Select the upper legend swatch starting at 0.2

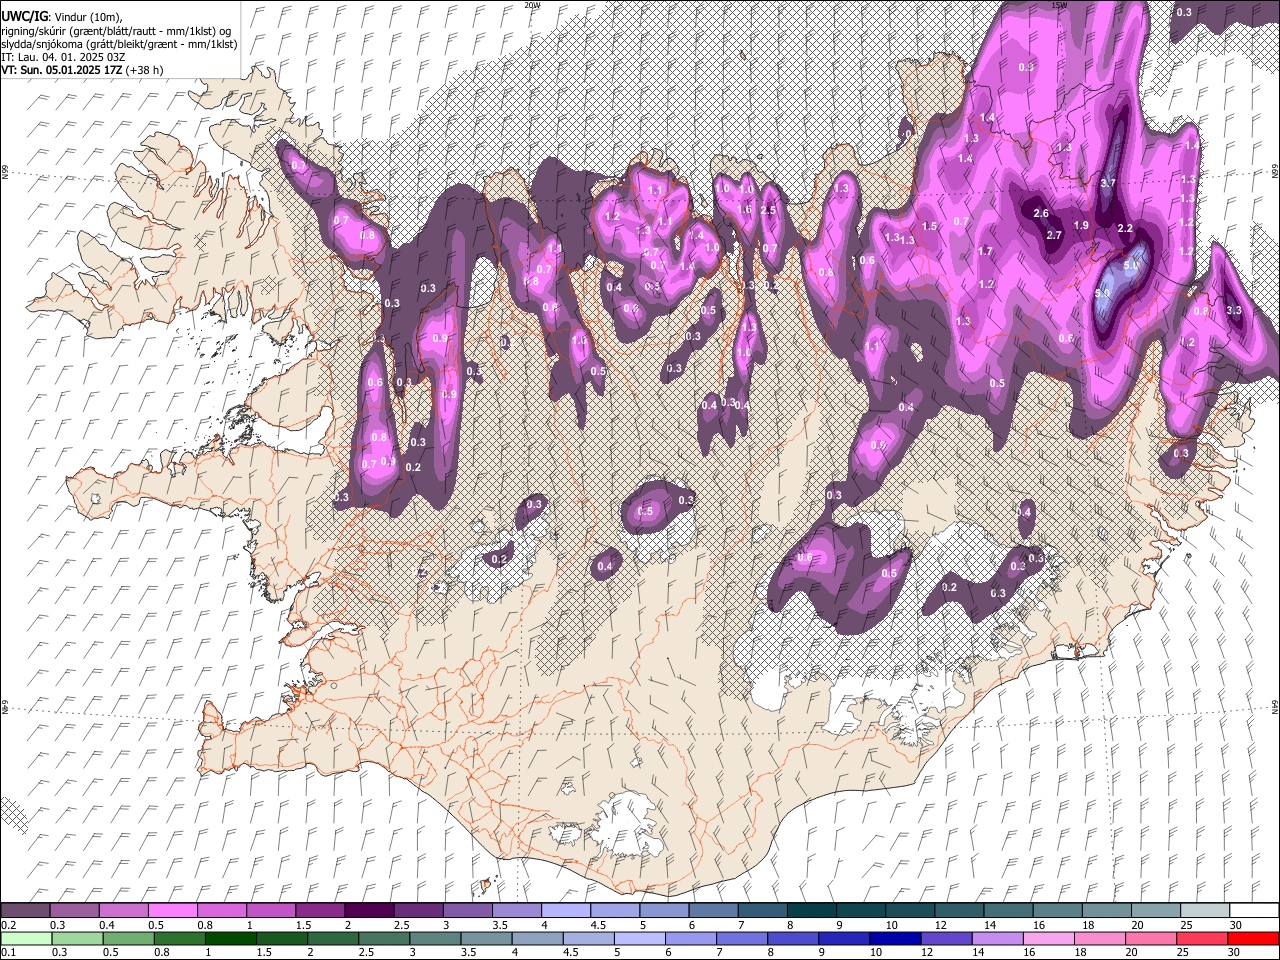pos(25,911)
